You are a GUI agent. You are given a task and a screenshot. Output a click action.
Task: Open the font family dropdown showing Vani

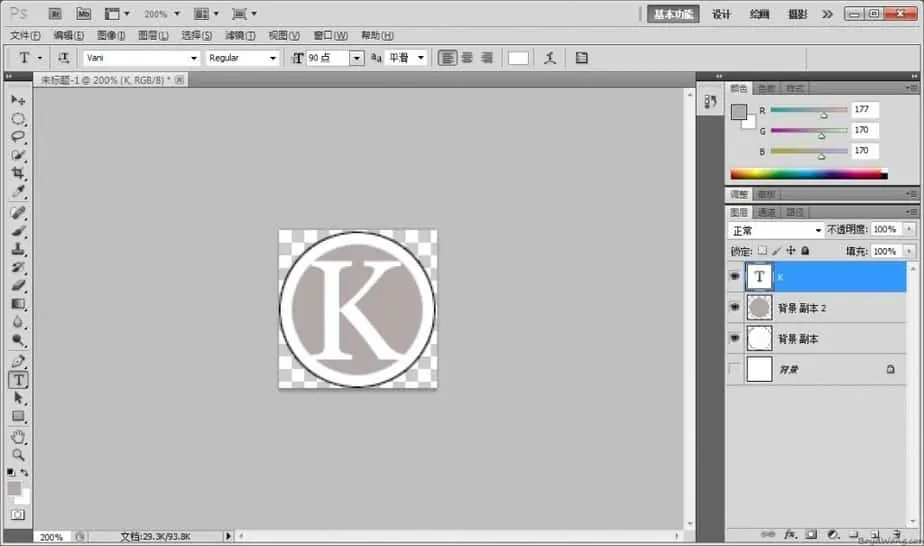(x=141, y=58)
